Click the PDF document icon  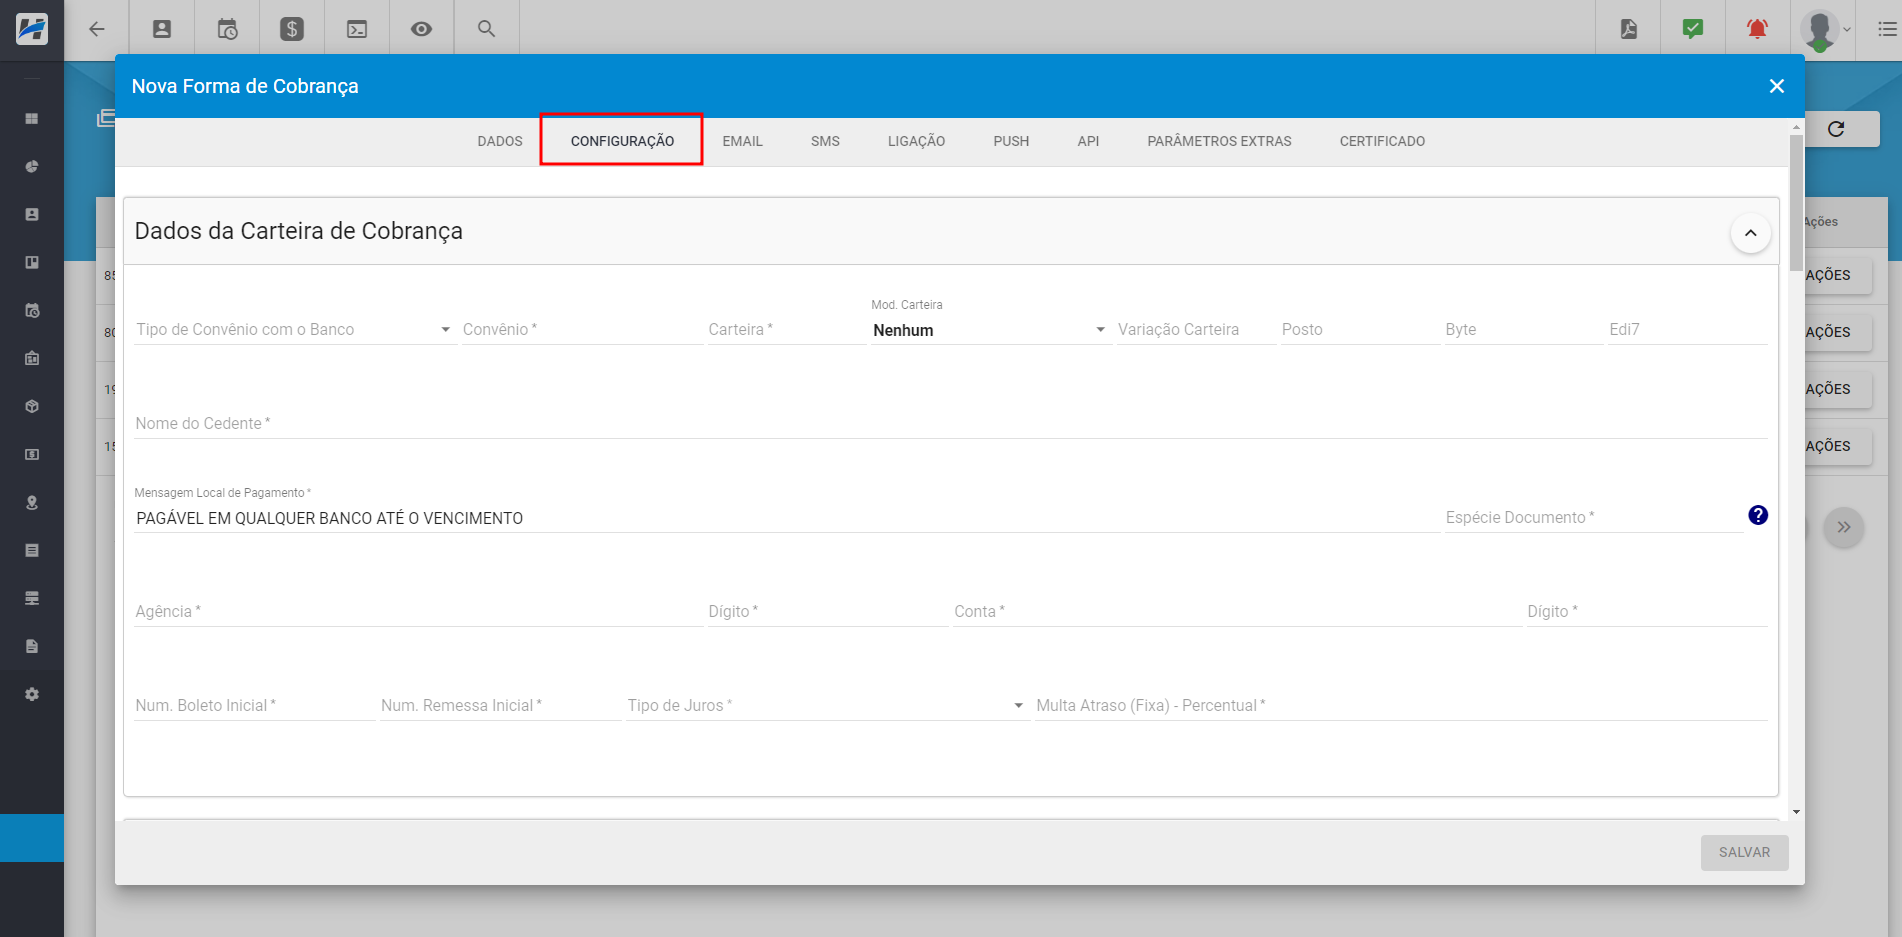1629,29
